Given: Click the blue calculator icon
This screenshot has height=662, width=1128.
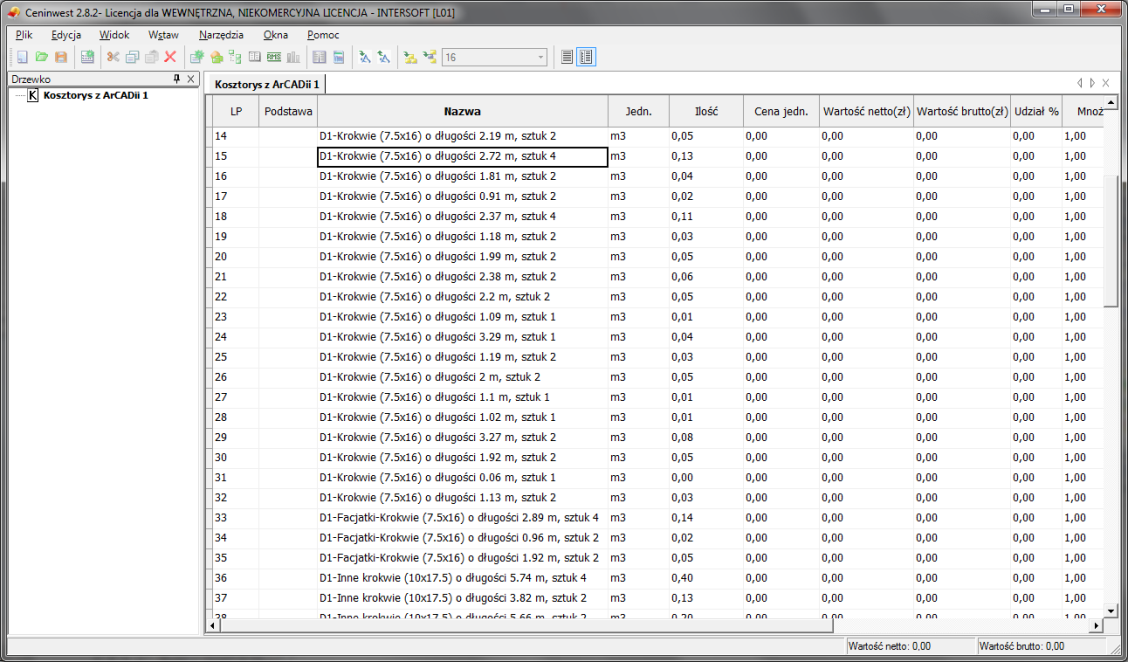Looking at the screenshot, I should tap(338, 57).
